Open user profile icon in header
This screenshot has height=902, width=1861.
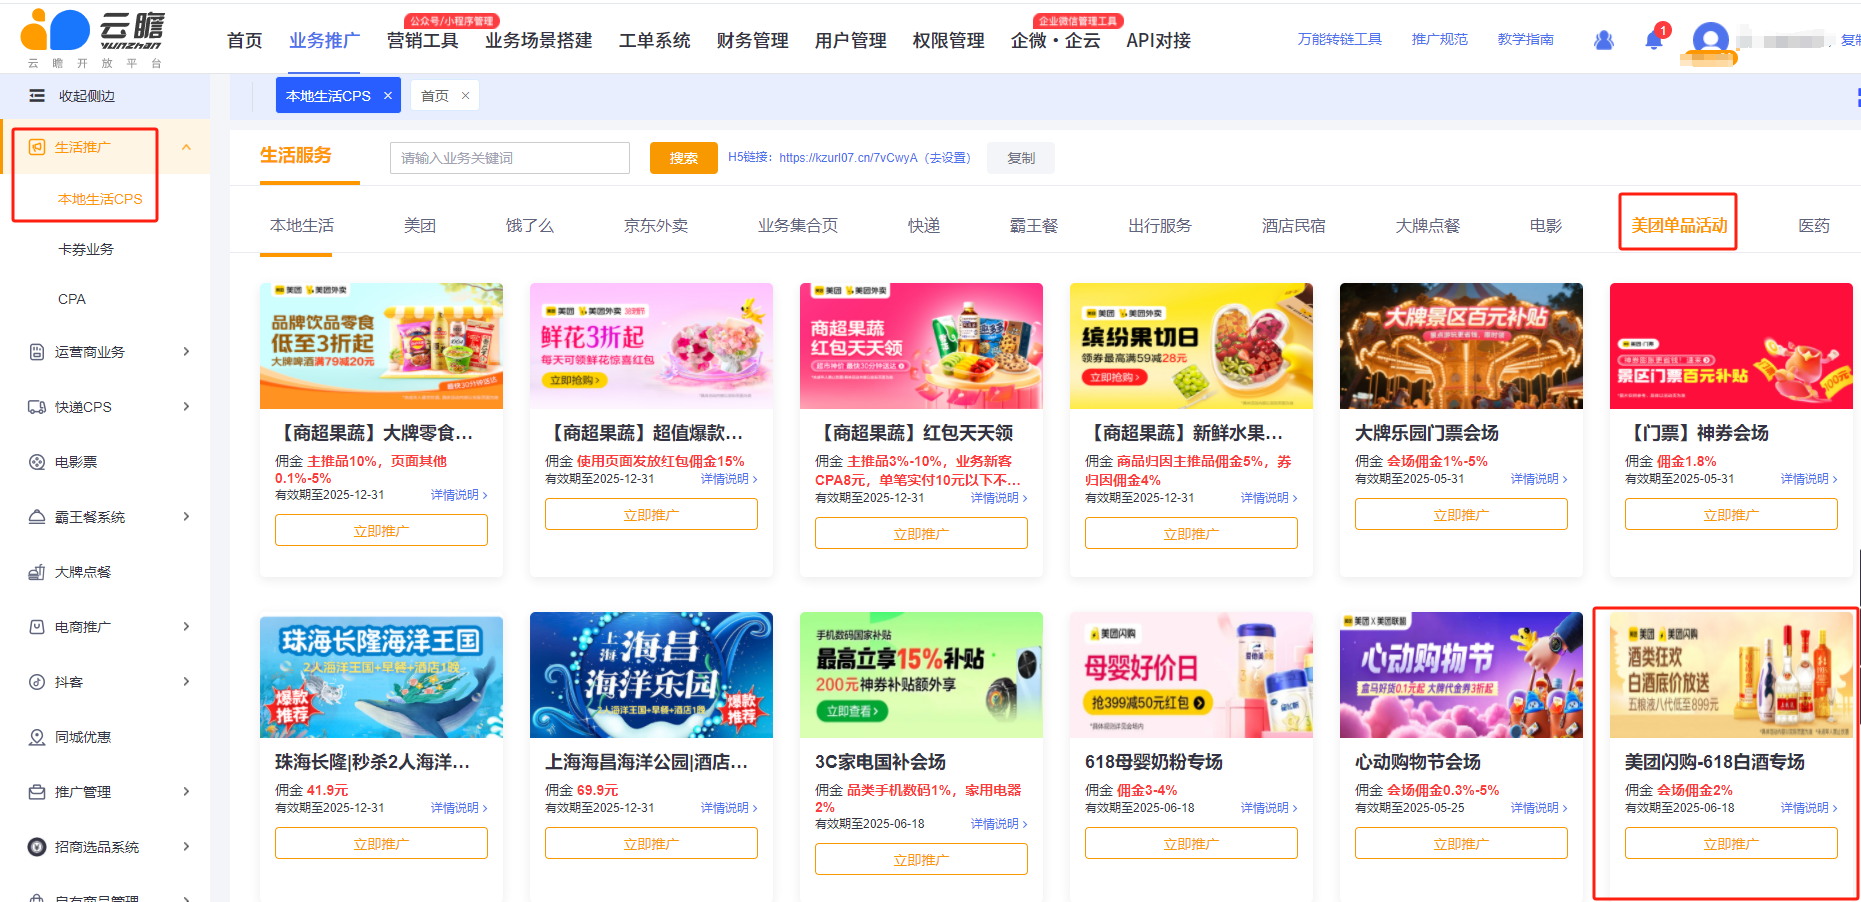pyautogui.click(x=1604, y=40)
